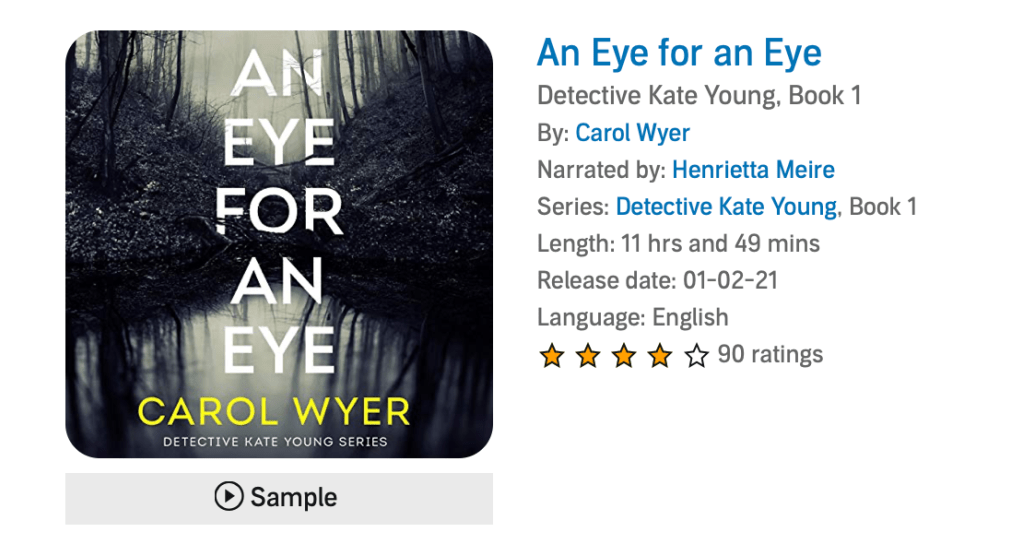Click the Length 11 hrs and 49 mins text

click(x=678, y=244)
